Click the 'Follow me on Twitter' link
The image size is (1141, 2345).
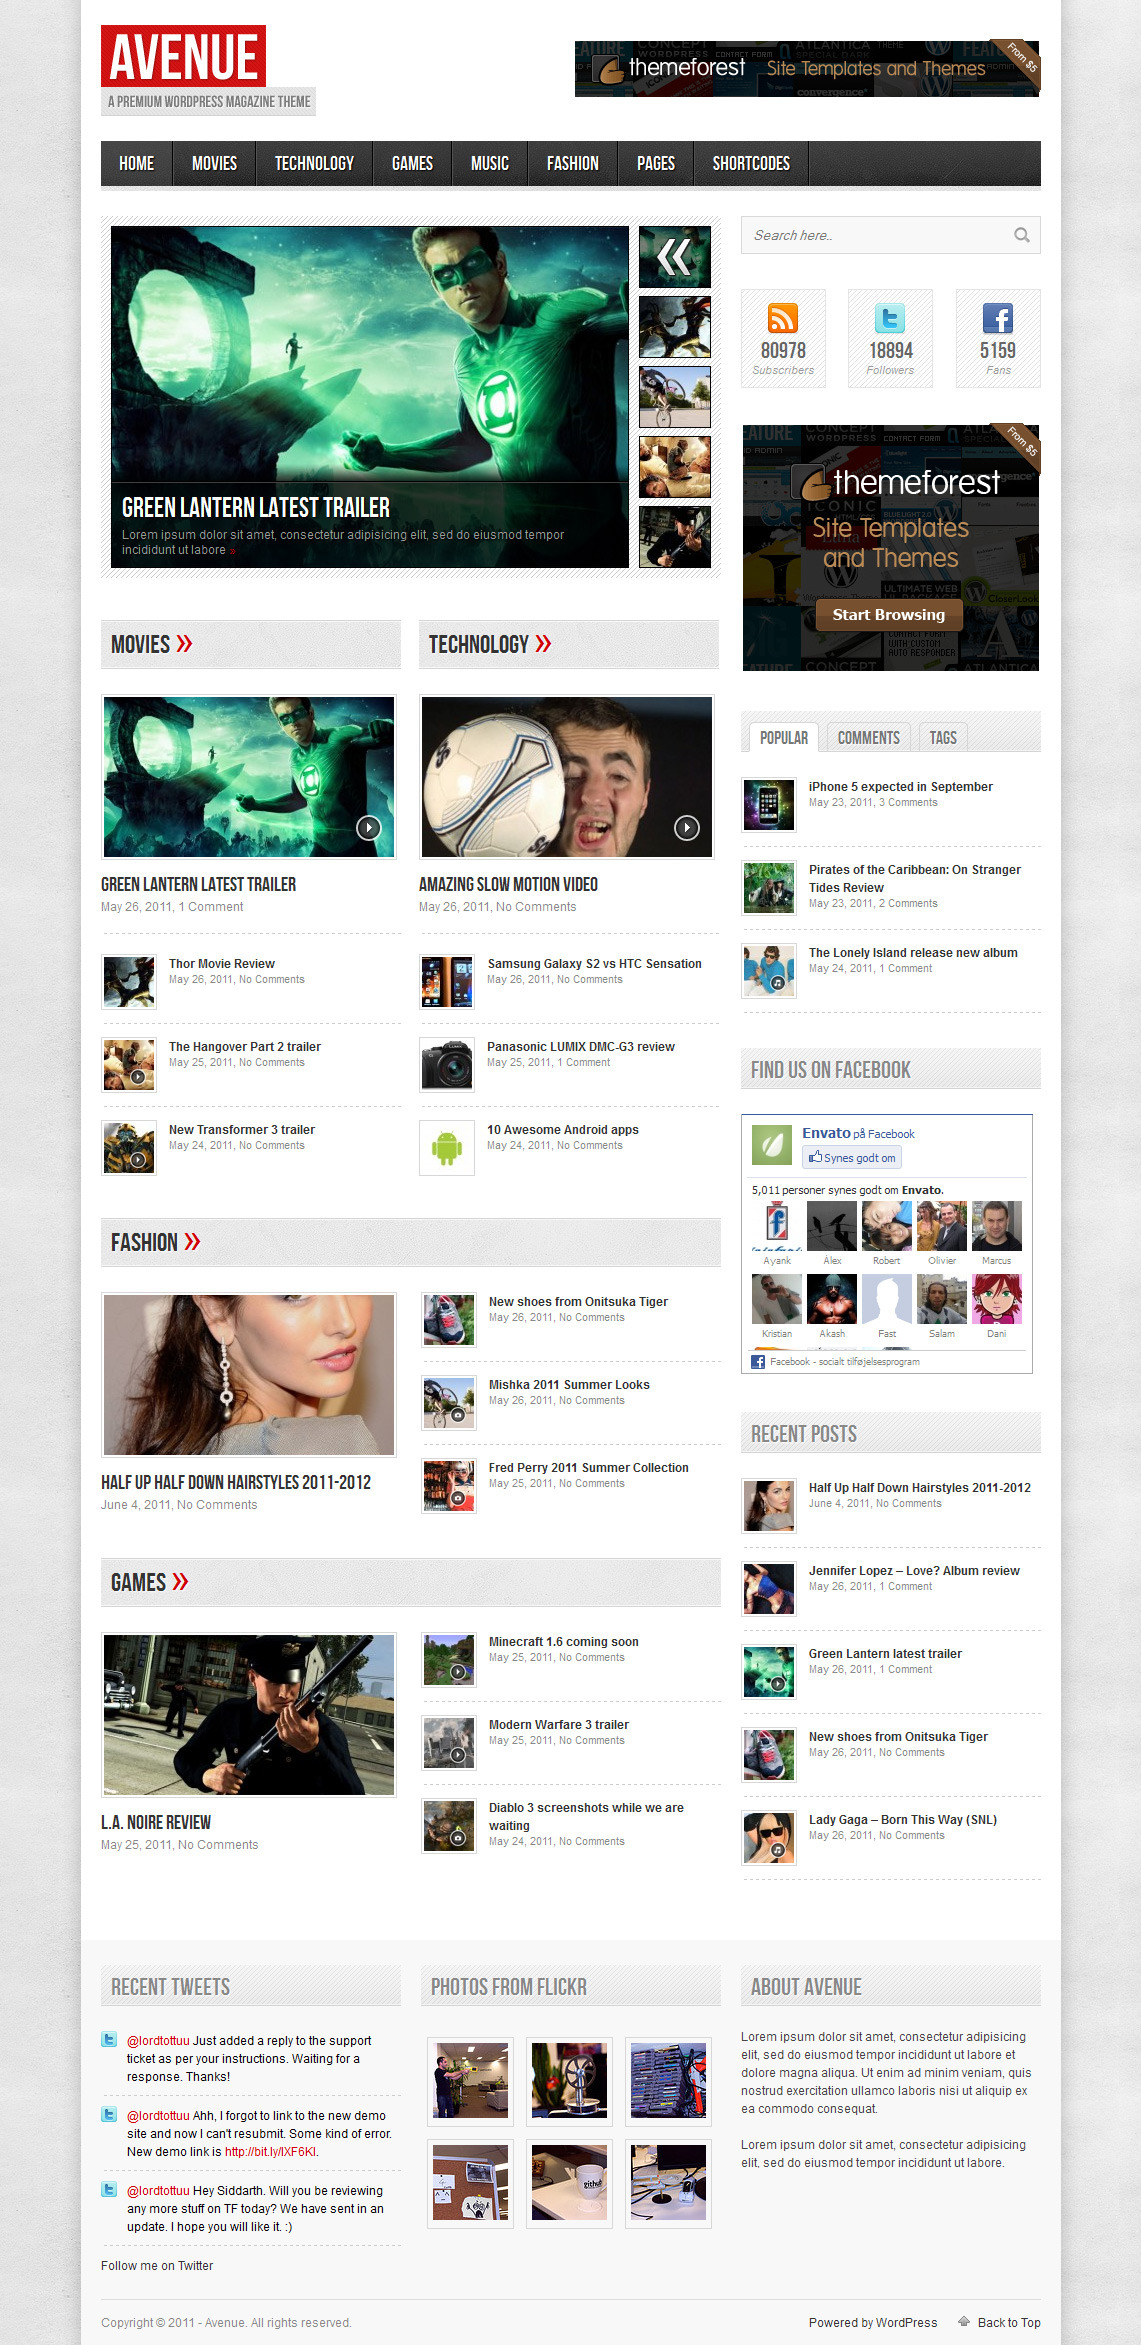pos(157,2266)
